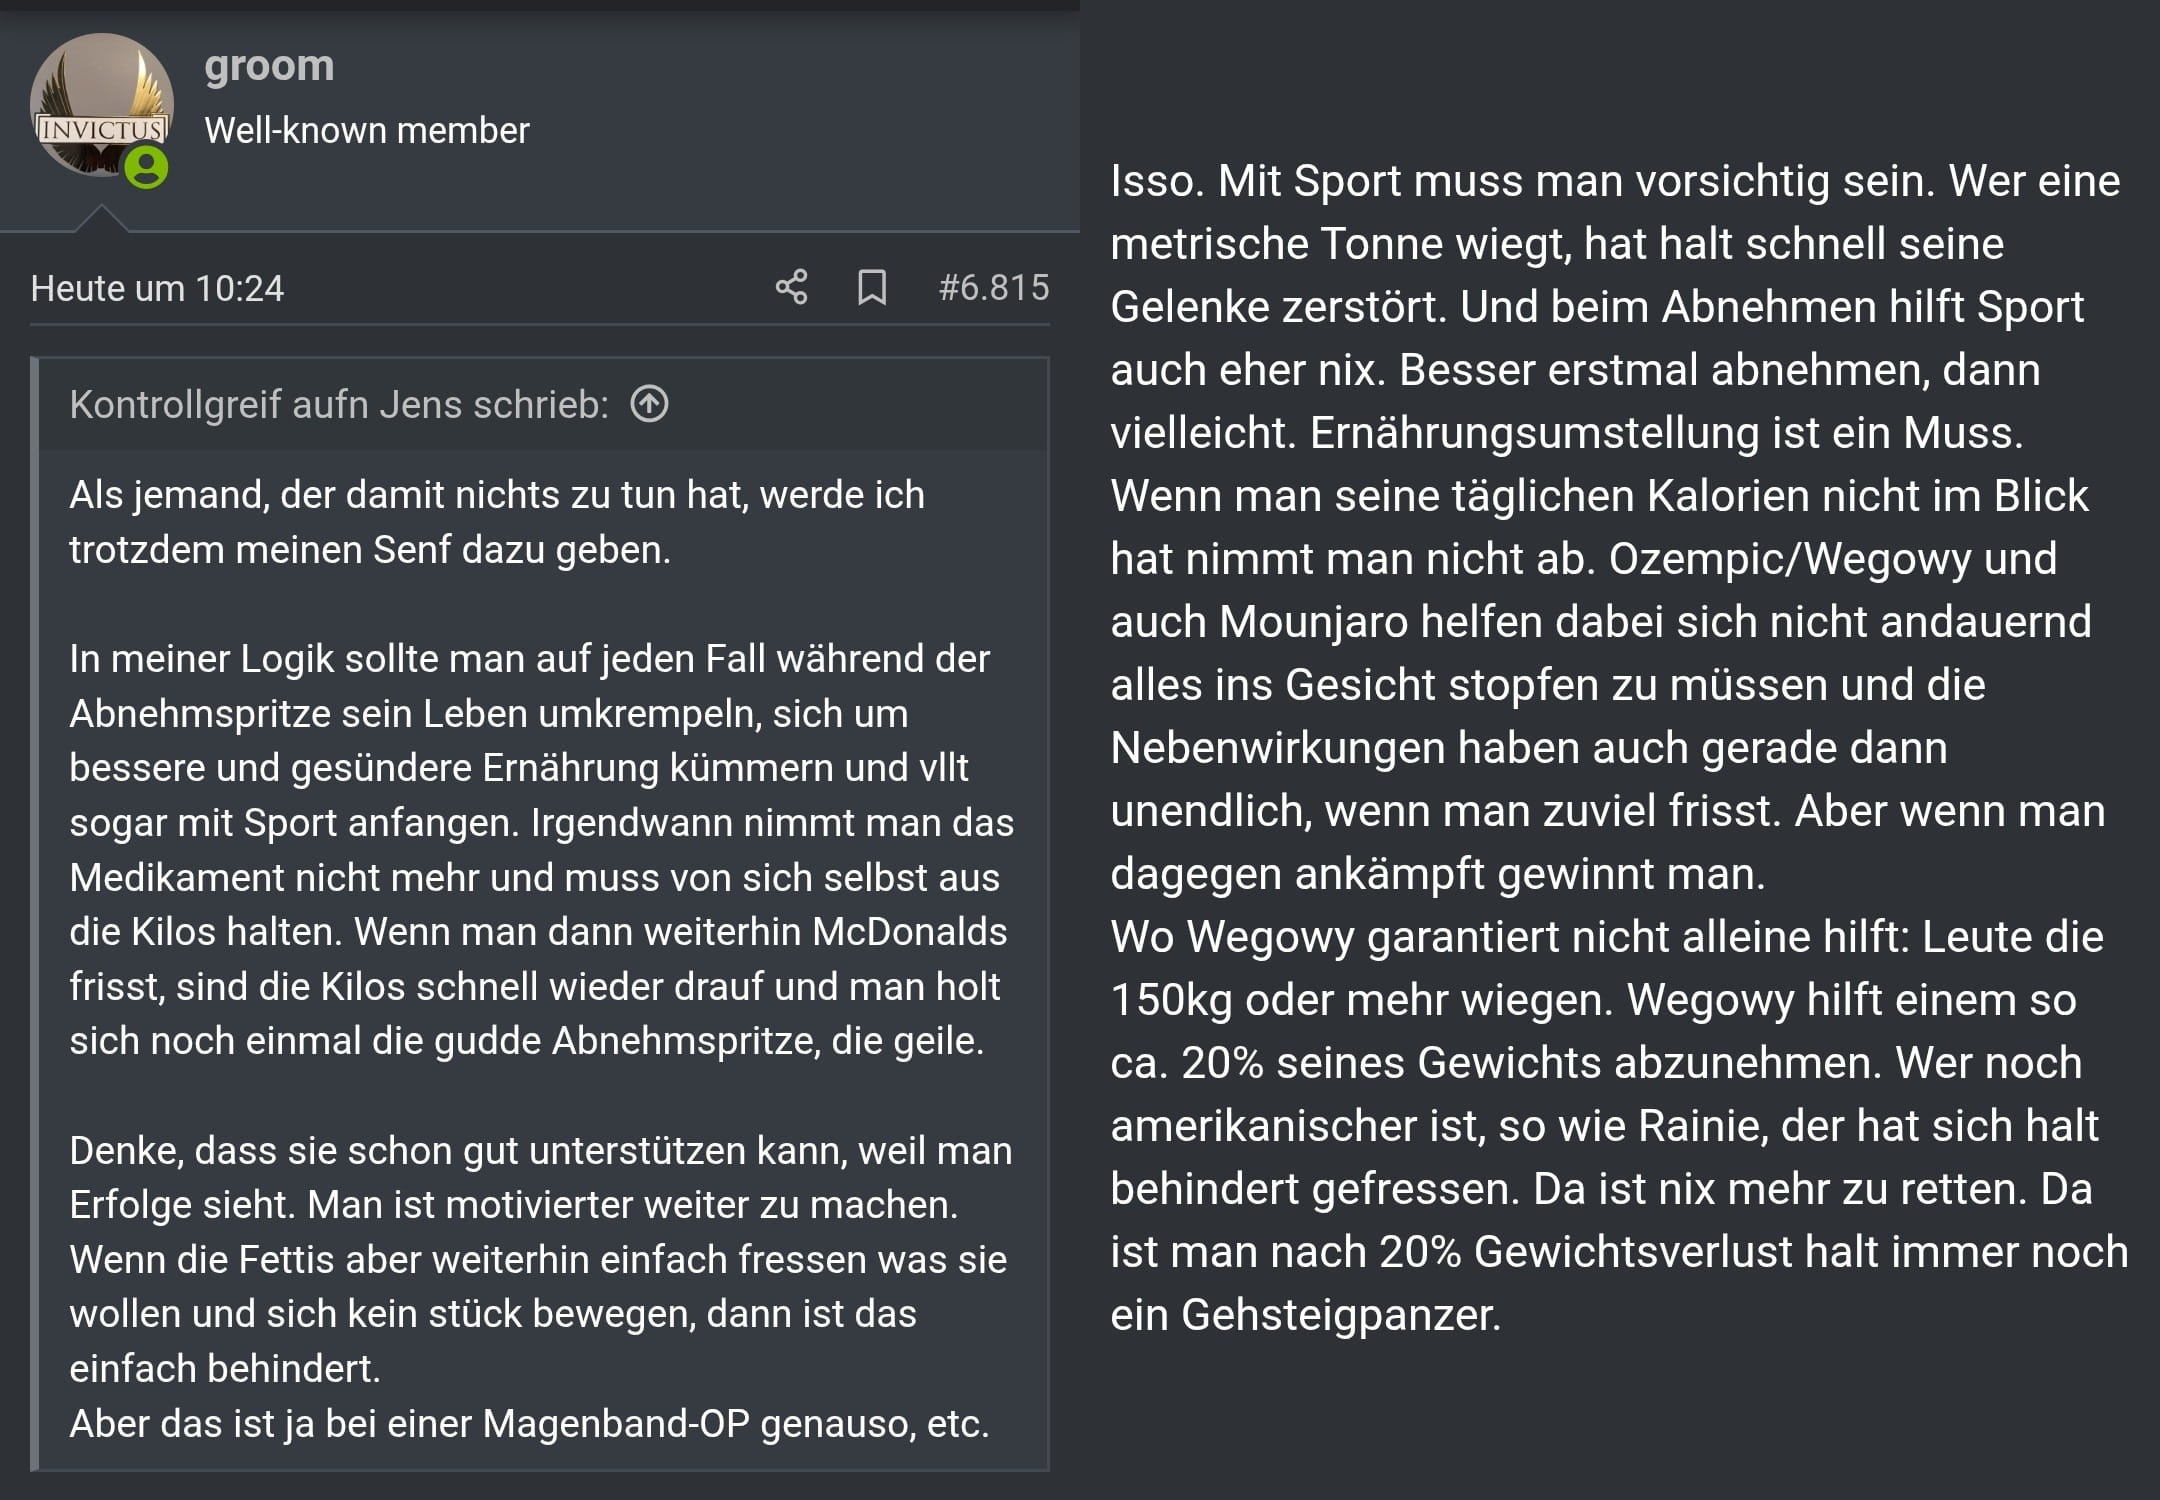
Task: Bookmark this post using the bookmark icon
Action: 872,288
